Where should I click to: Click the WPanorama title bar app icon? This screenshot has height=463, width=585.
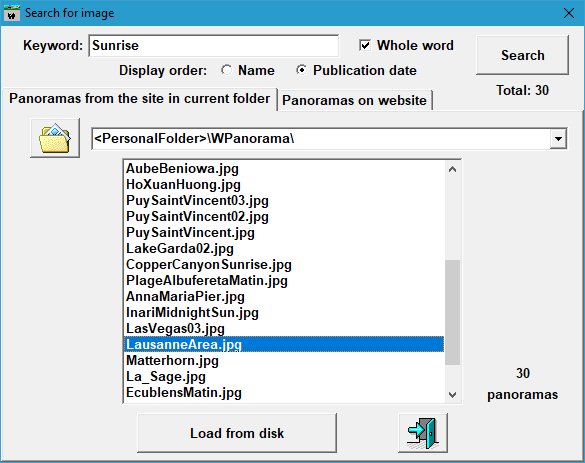12,13
